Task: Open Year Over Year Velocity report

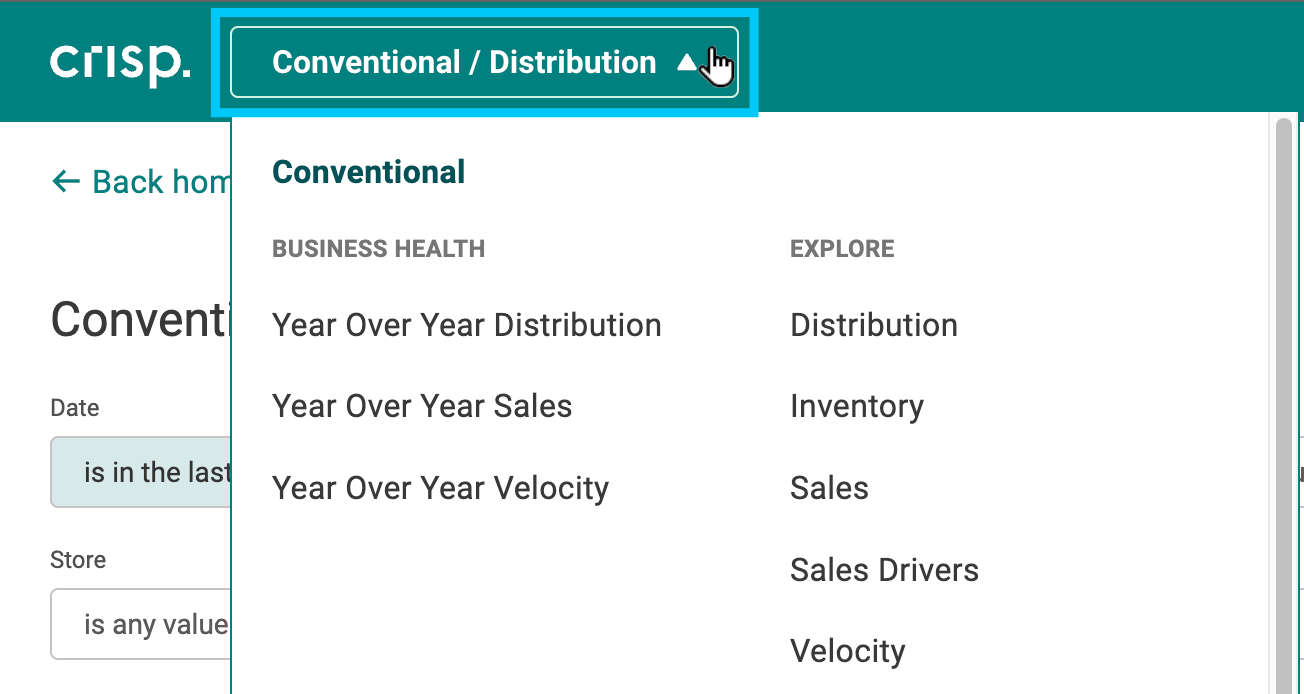Action: (440, 487)
